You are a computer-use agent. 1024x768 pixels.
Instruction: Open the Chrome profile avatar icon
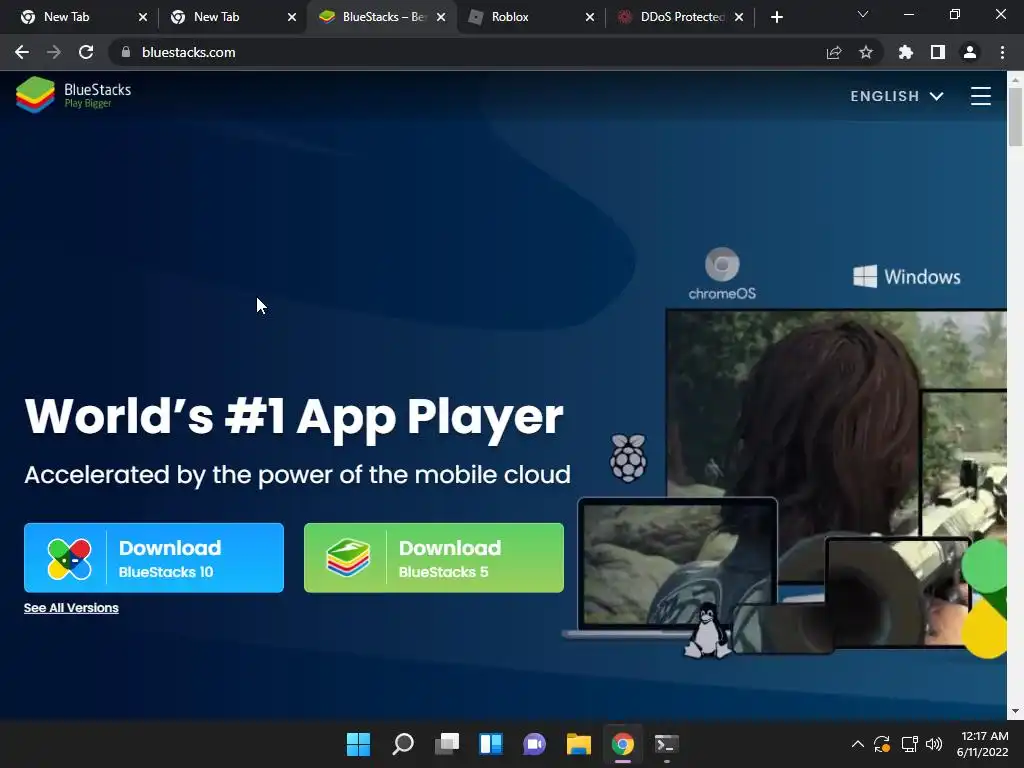970,52
